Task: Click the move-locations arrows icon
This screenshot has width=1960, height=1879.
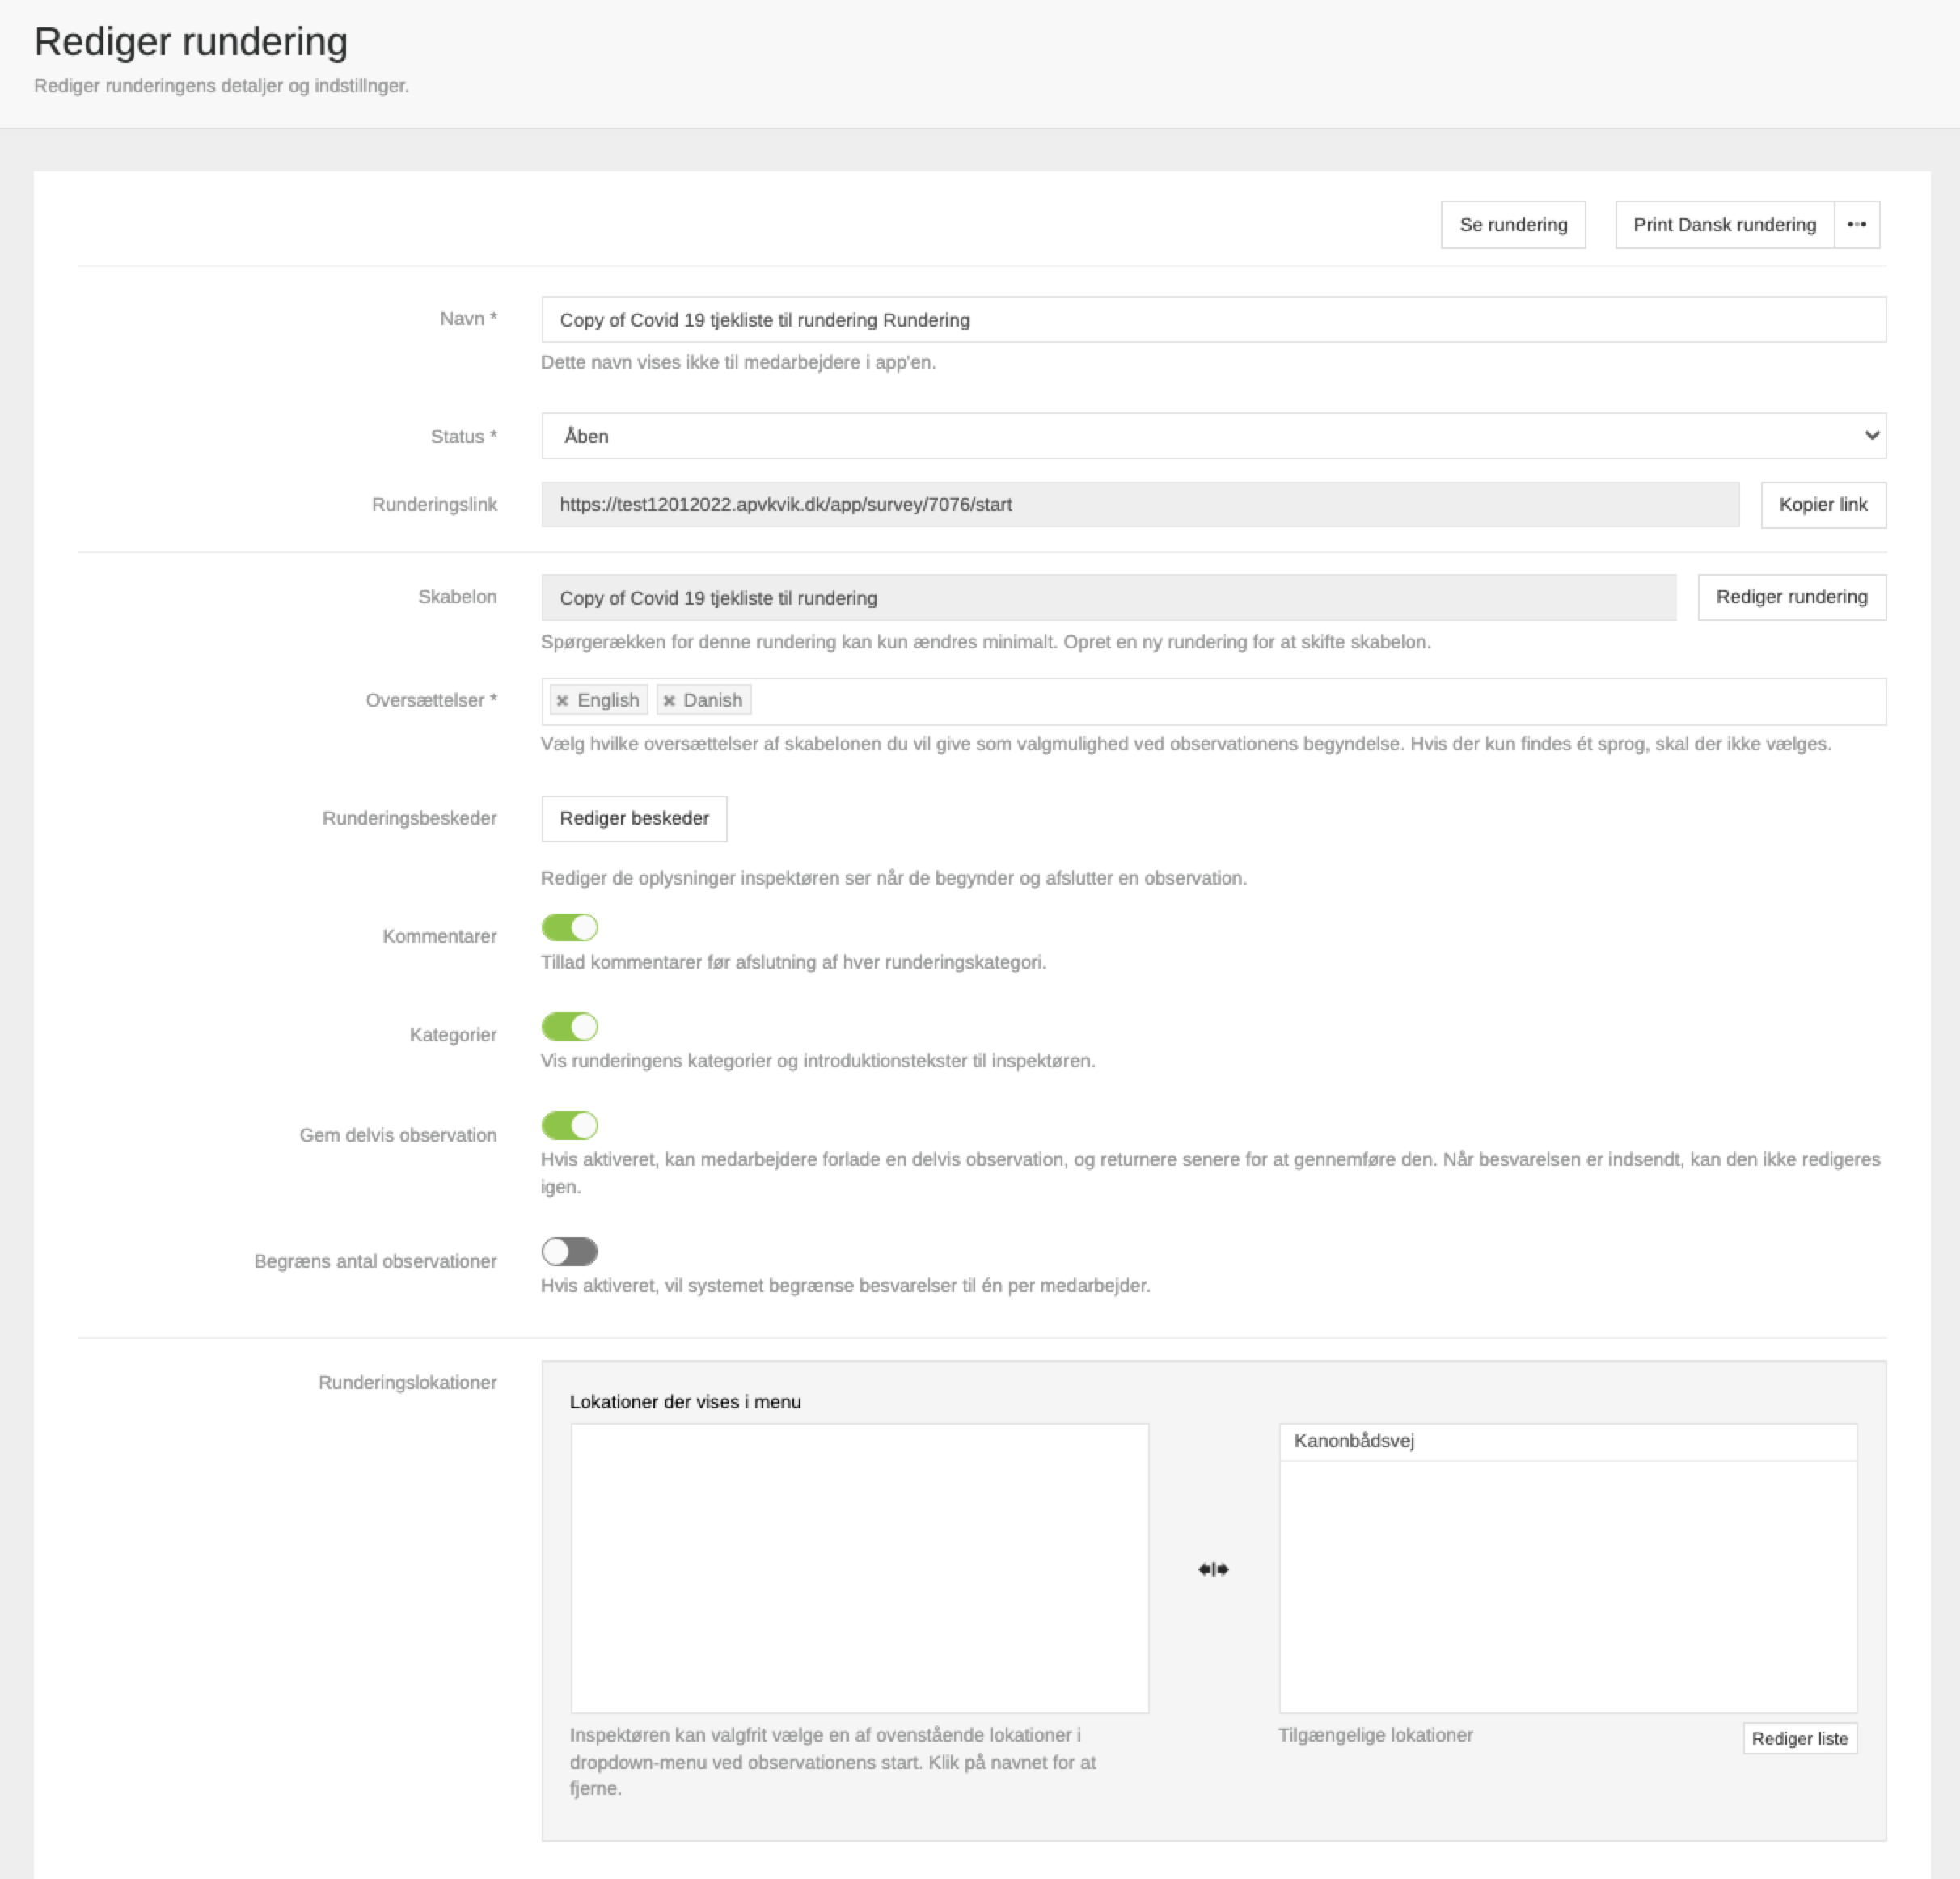Action: pyautogui.click(x=1213, y=1569)
